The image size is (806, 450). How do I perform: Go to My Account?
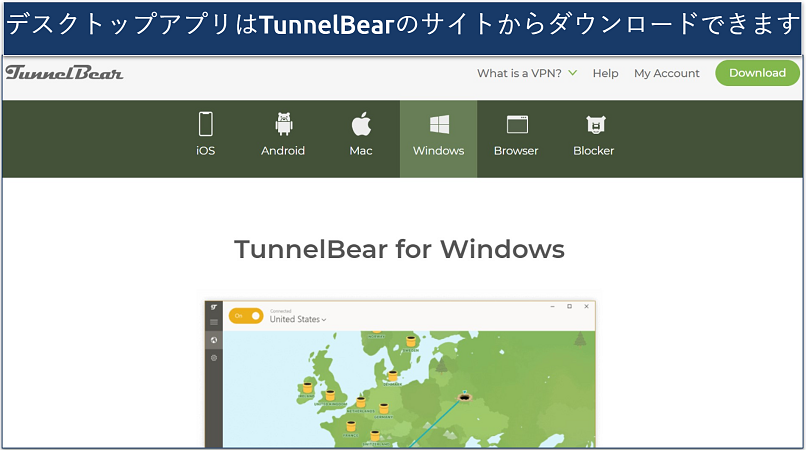(x=667, y=73)
